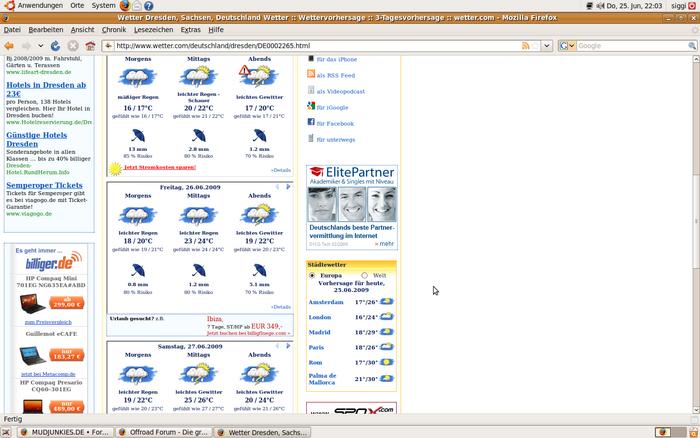Open Semperoper Tickets ad link

(x=44, y=185)
